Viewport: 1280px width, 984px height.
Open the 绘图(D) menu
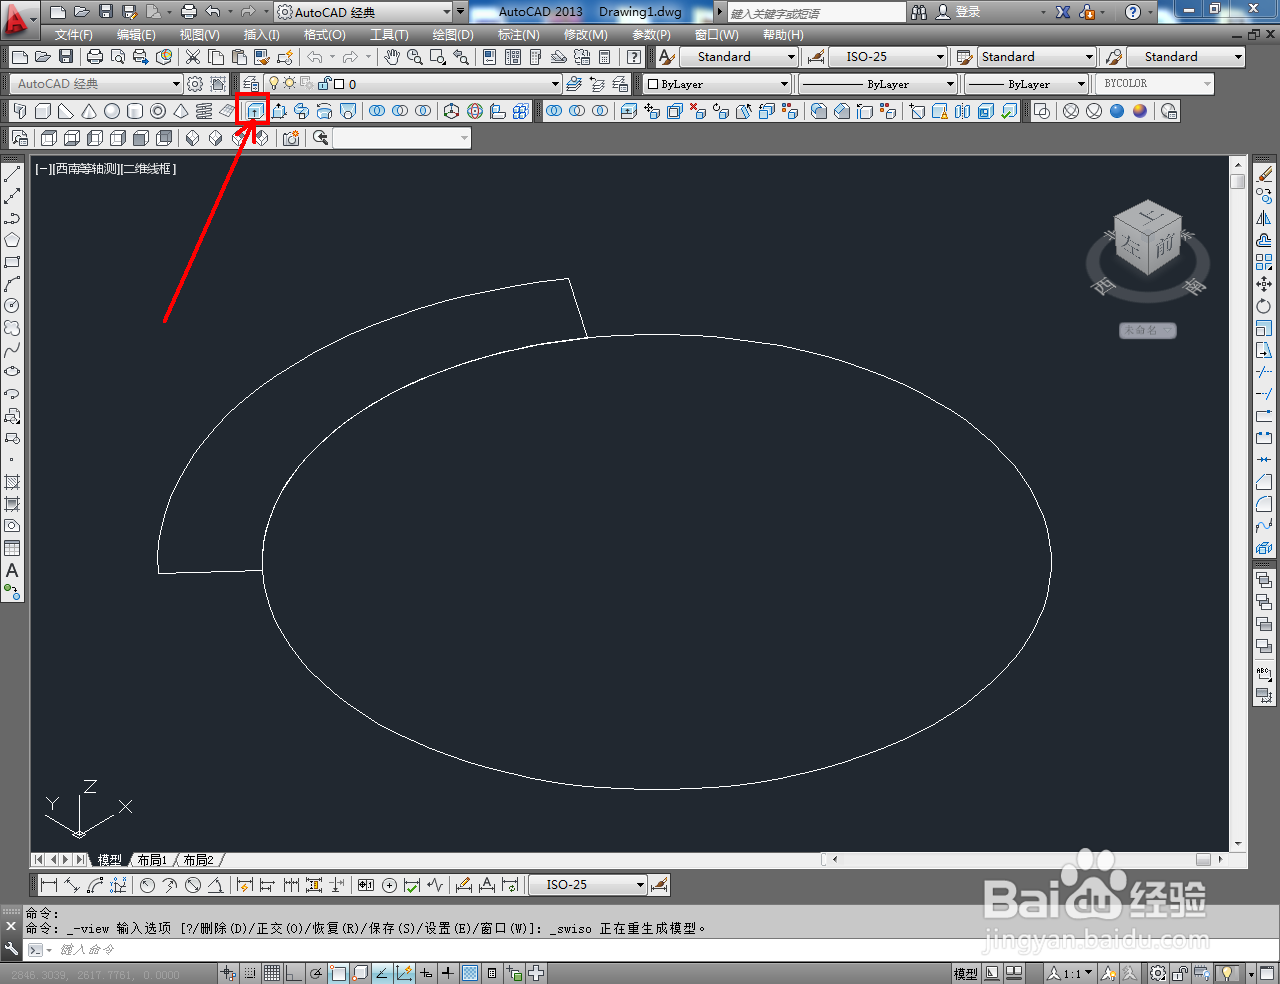tap(453, 34)
